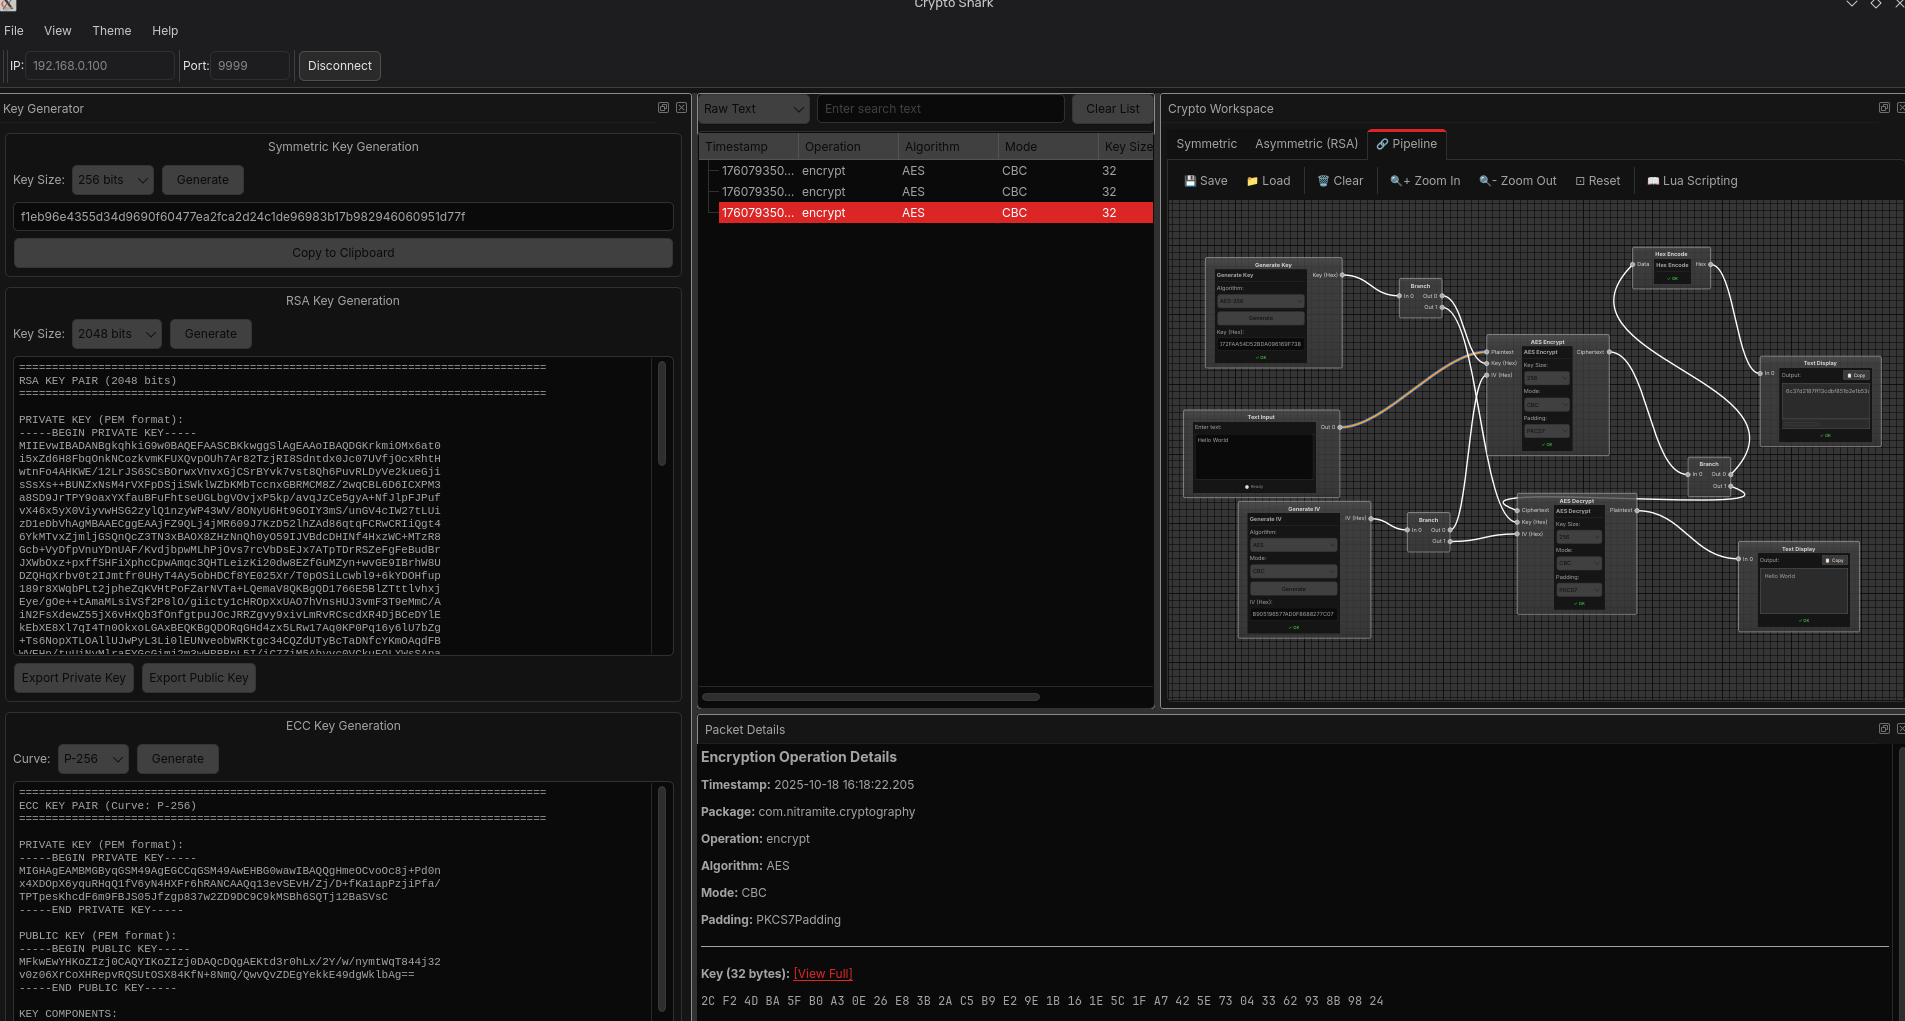Change the ECC curve from P-256
This screenshot has width=1905, height=1021.
pos(93,758)
